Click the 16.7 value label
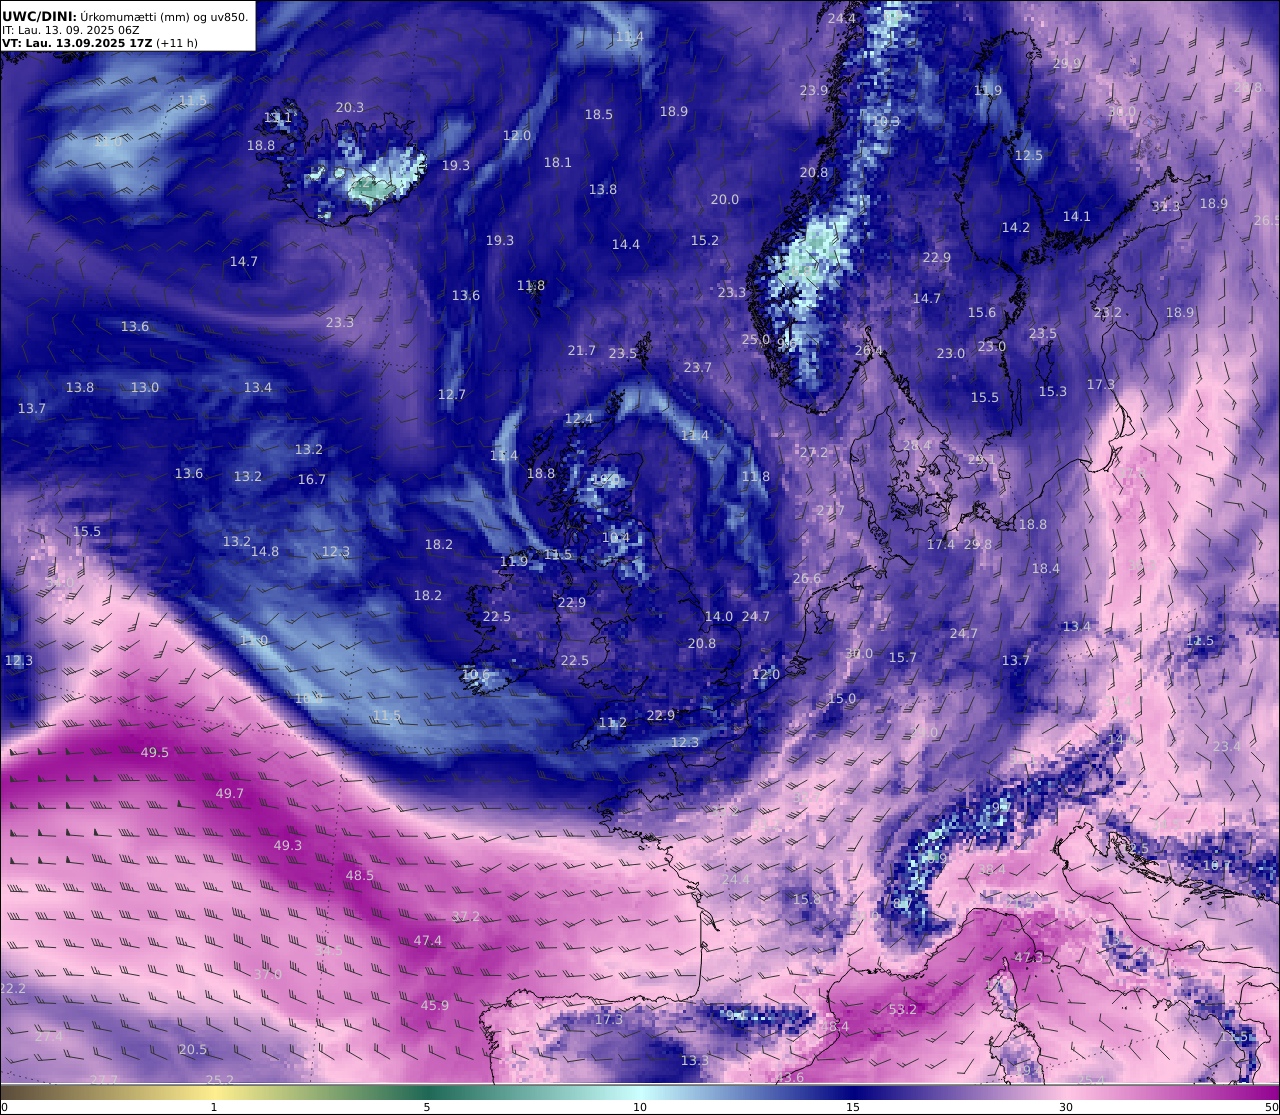Screen dimensions: 1280x1115 (x=312, y=479)
